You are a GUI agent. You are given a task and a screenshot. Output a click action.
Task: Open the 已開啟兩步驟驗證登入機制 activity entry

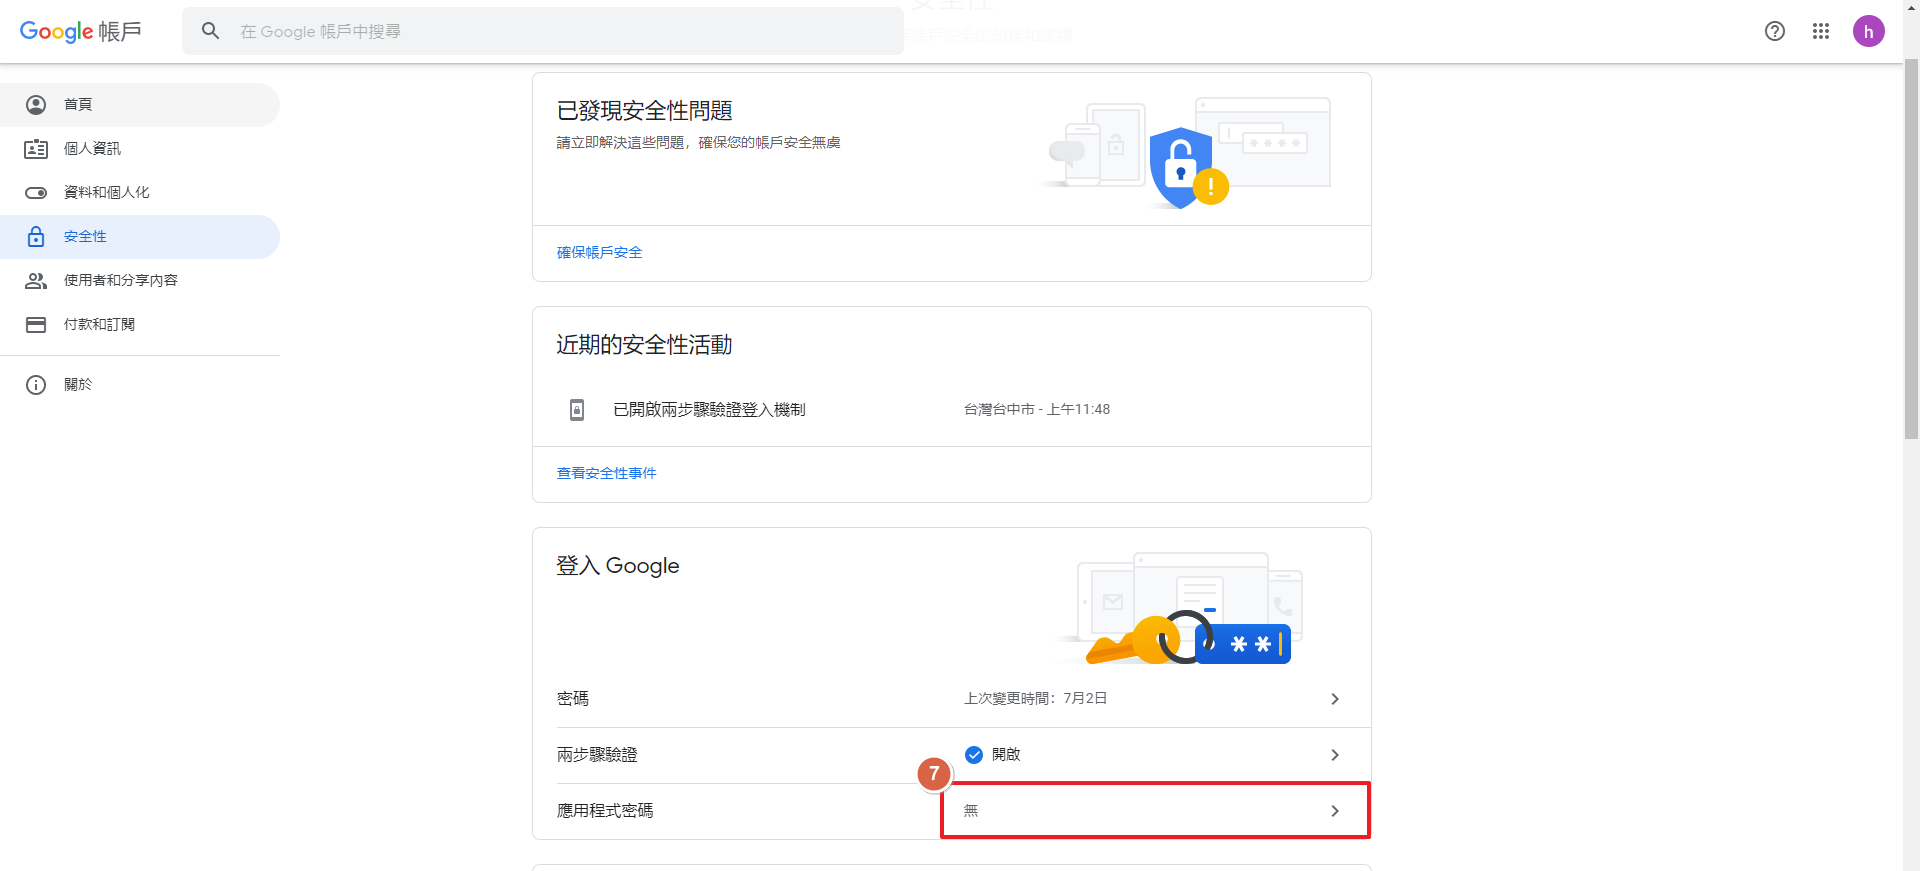(709, 410)
